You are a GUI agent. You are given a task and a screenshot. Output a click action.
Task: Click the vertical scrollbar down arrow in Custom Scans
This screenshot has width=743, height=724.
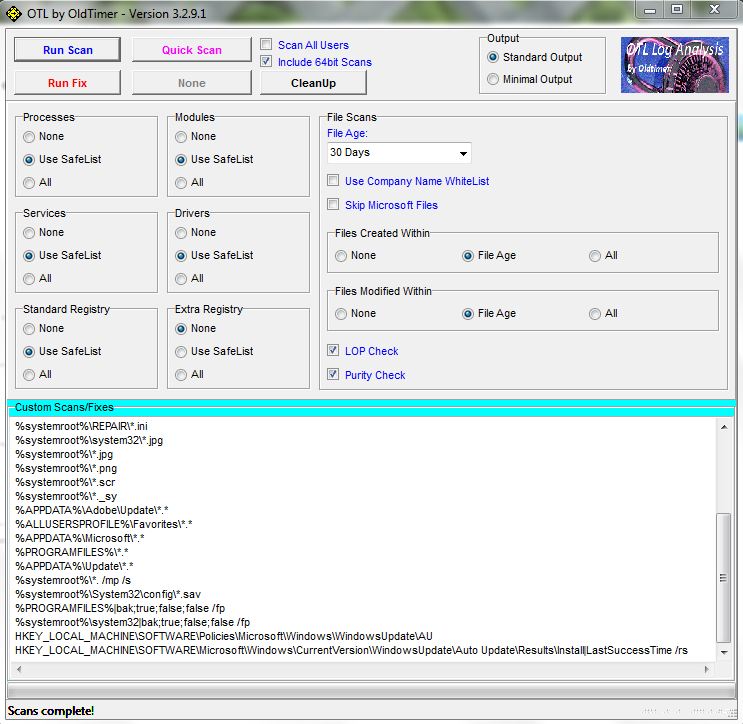[x=724, y=652]
